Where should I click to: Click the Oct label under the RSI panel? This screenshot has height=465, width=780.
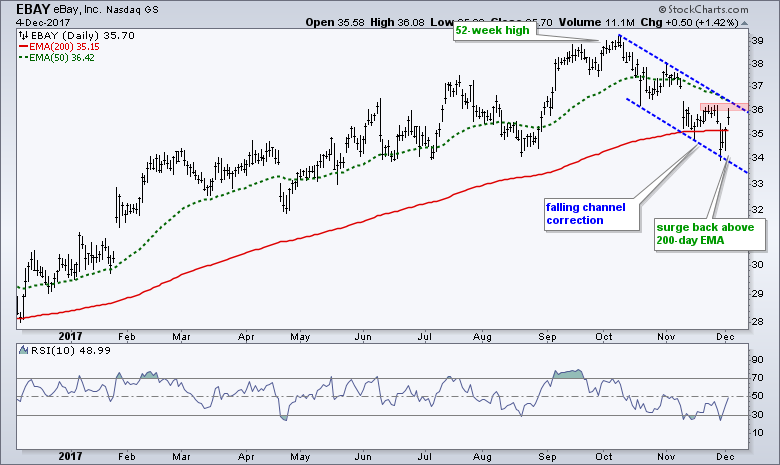[604, 457]
